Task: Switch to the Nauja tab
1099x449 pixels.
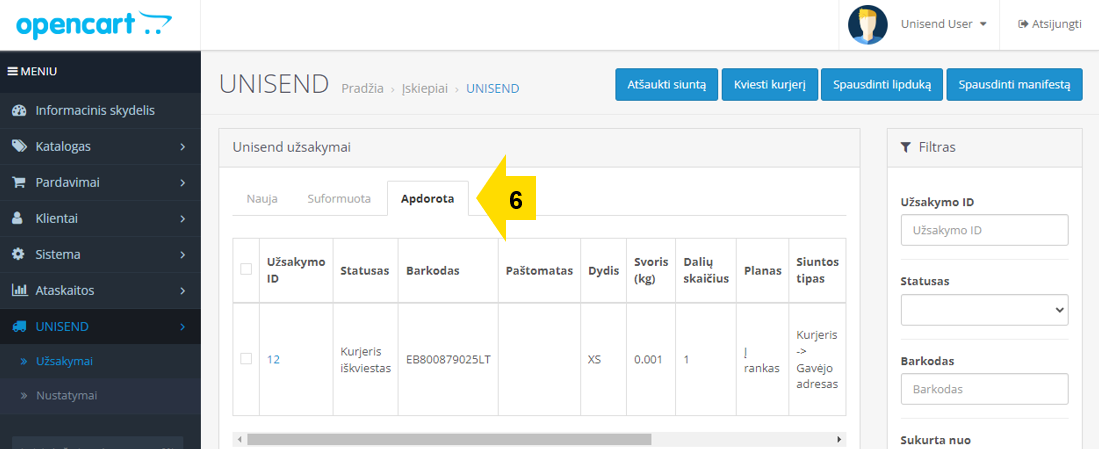Action: tap(262, 199)
